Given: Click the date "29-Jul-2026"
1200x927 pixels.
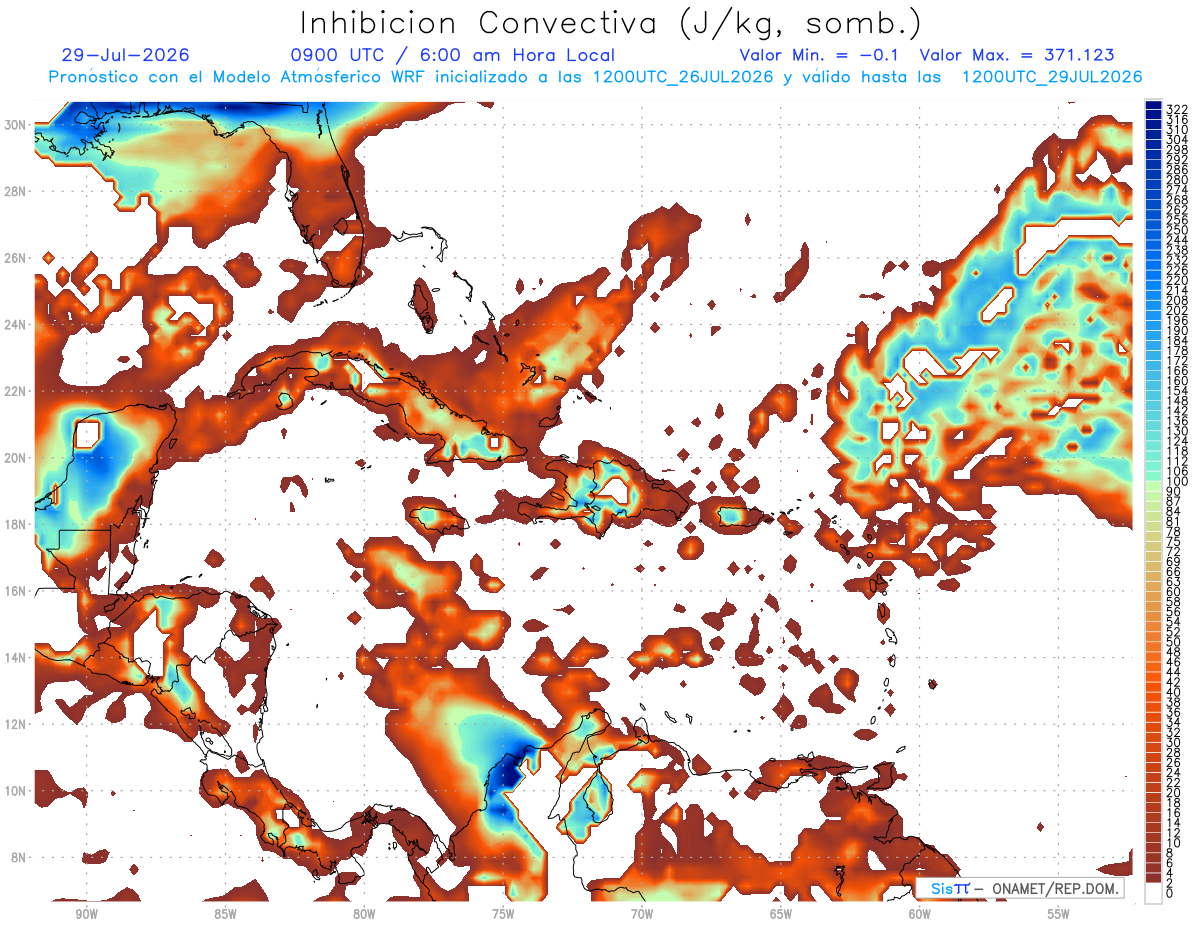Looking at the screenshot, I should pos(126,55).
